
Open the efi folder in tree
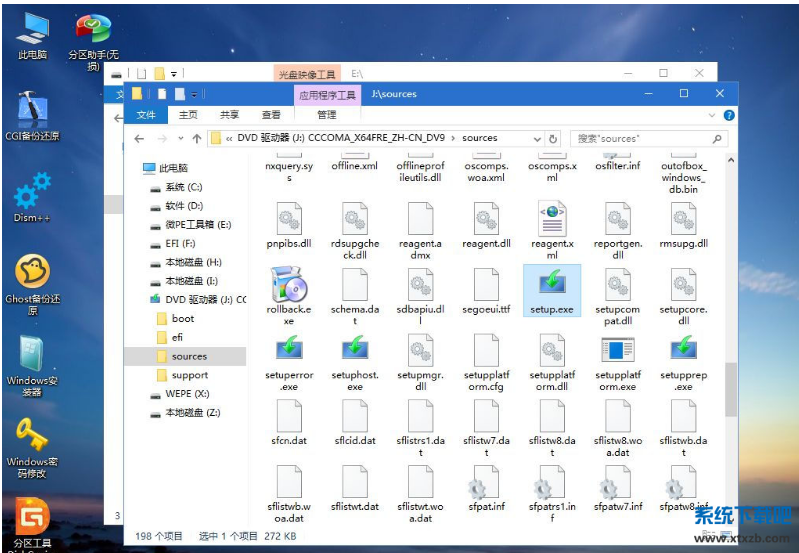click(x=170, y=337)
